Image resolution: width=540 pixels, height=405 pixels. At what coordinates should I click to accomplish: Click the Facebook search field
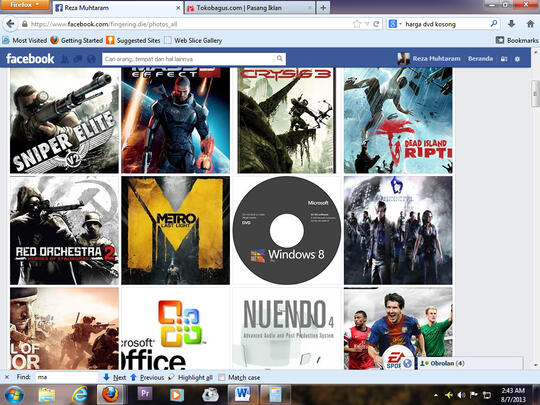[x=188, y=59]
